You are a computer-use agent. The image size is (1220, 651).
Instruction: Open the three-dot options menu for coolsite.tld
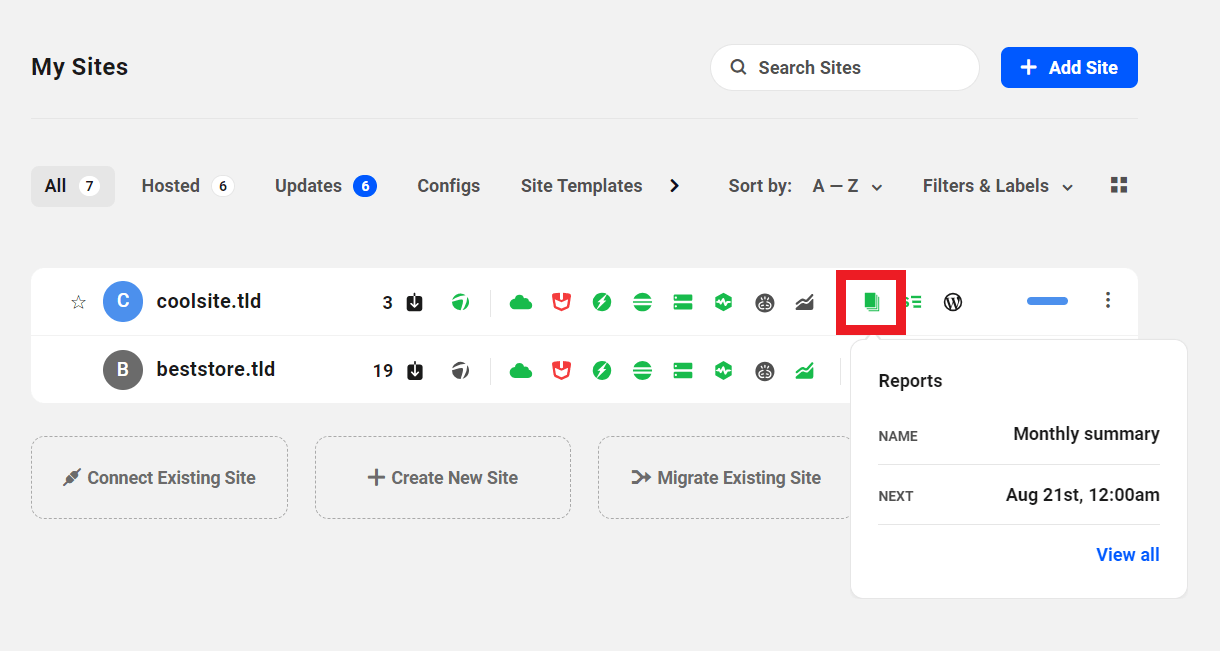[x=1108, y=301]
